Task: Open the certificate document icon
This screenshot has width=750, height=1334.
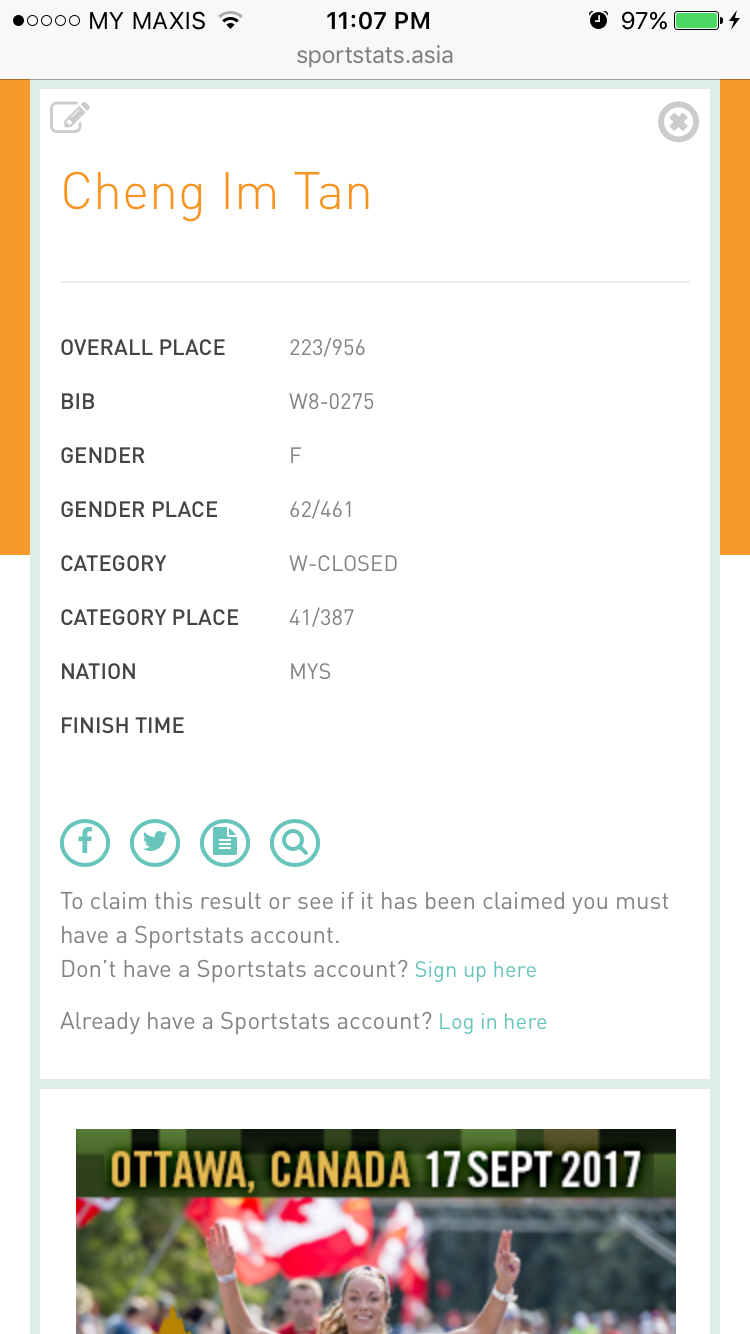Action: [225, 843]
